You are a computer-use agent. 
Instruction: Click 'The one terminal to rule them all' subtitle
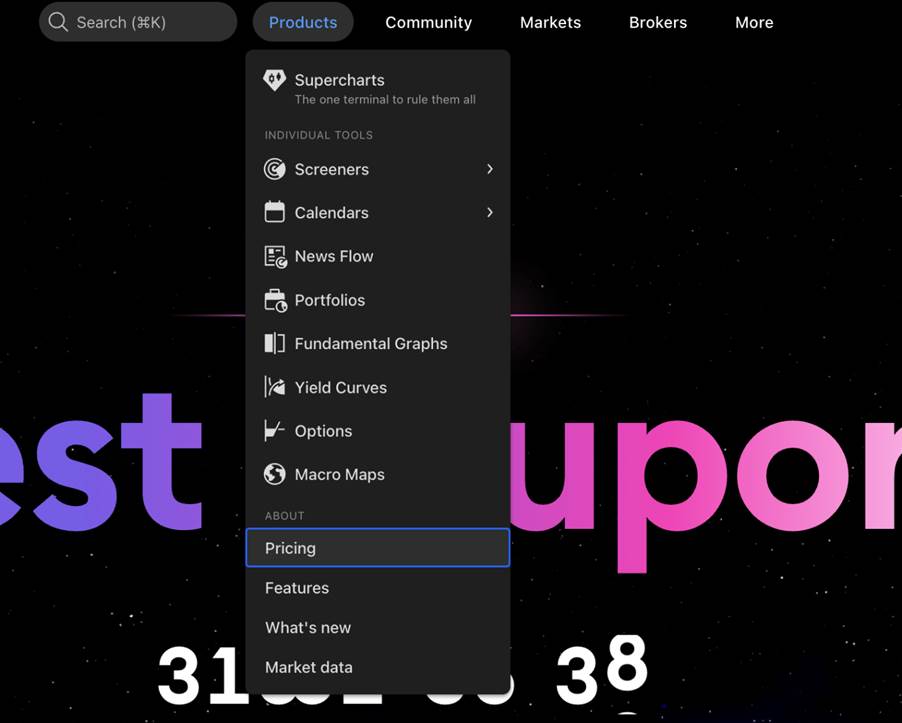385,100
